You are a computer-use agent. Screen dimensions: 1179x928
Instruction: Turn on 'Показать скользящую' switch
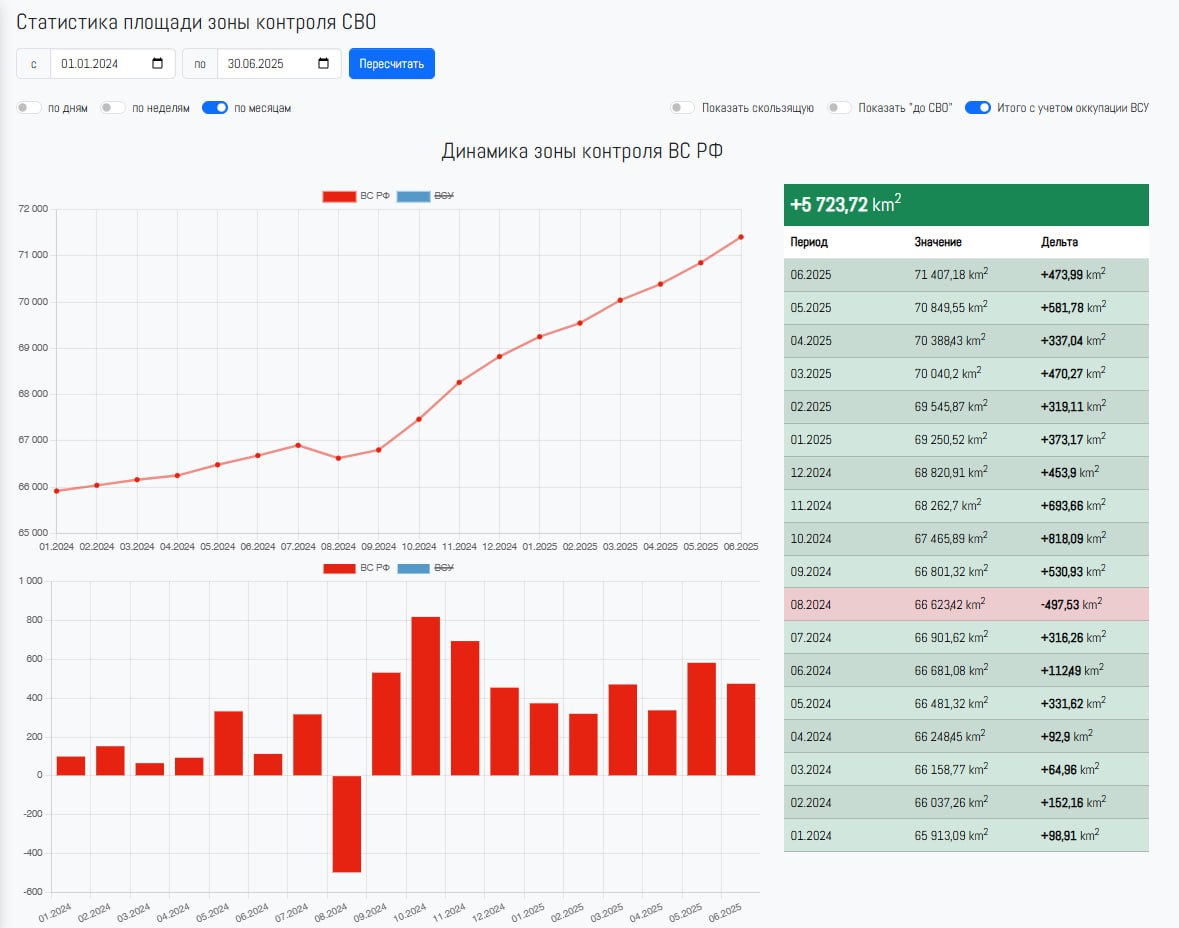point(683,108)
